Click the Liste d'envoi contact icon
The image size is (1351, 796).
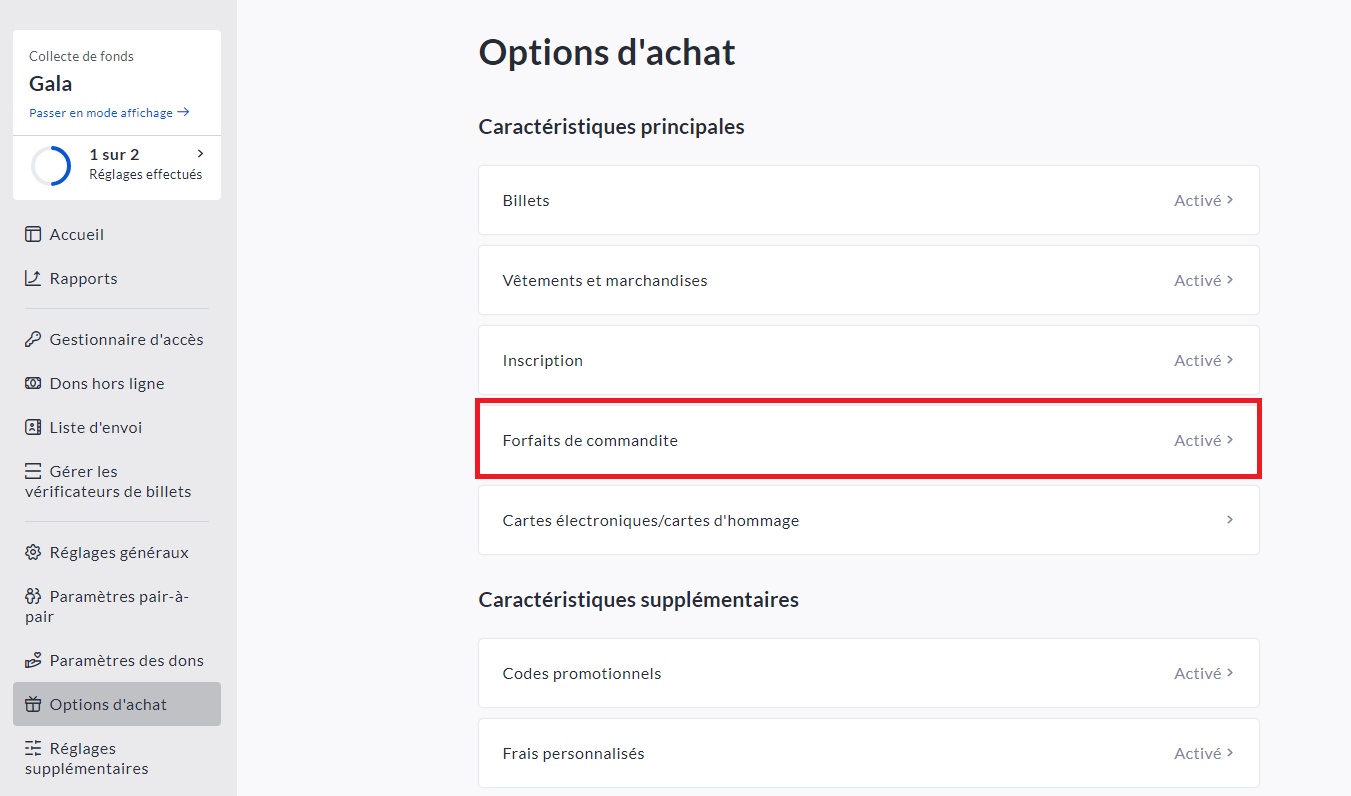point(33,428)
